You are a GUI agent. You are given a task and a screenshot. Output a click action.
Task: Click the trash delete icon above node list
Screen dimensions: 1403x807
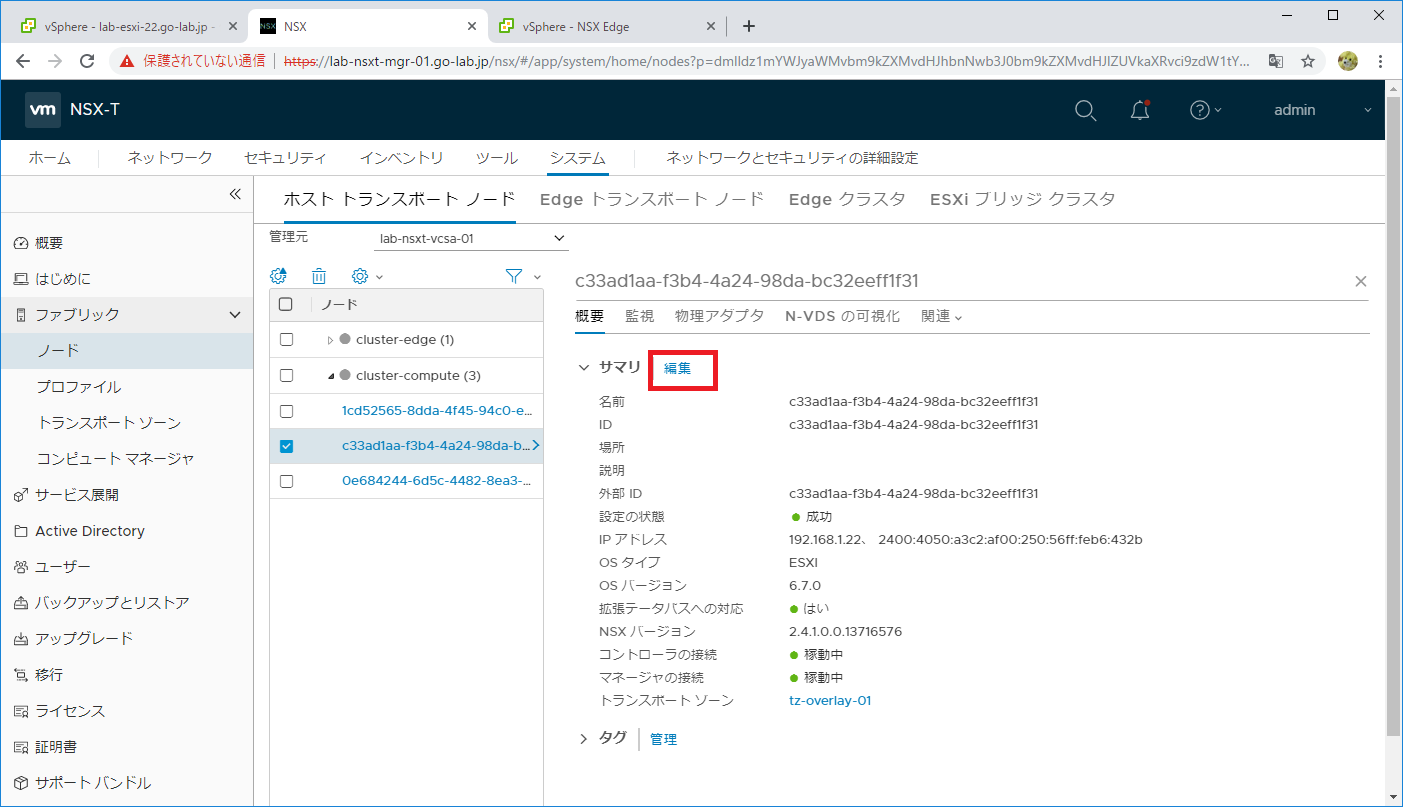(x=319, y=276)
